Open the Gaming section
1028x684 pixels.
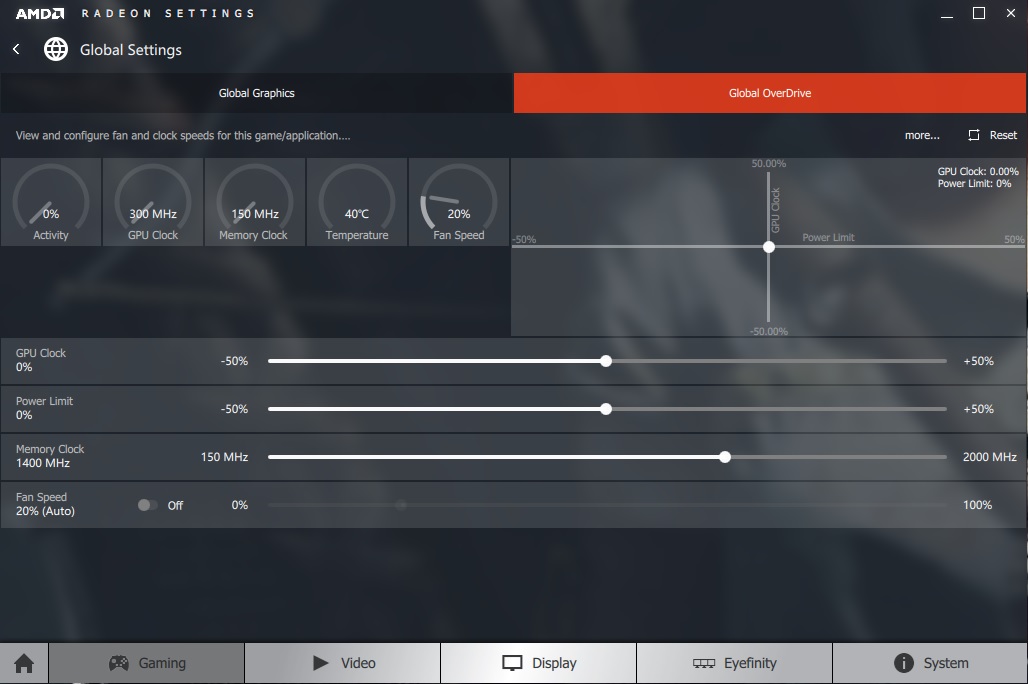(x=147, y=663)
